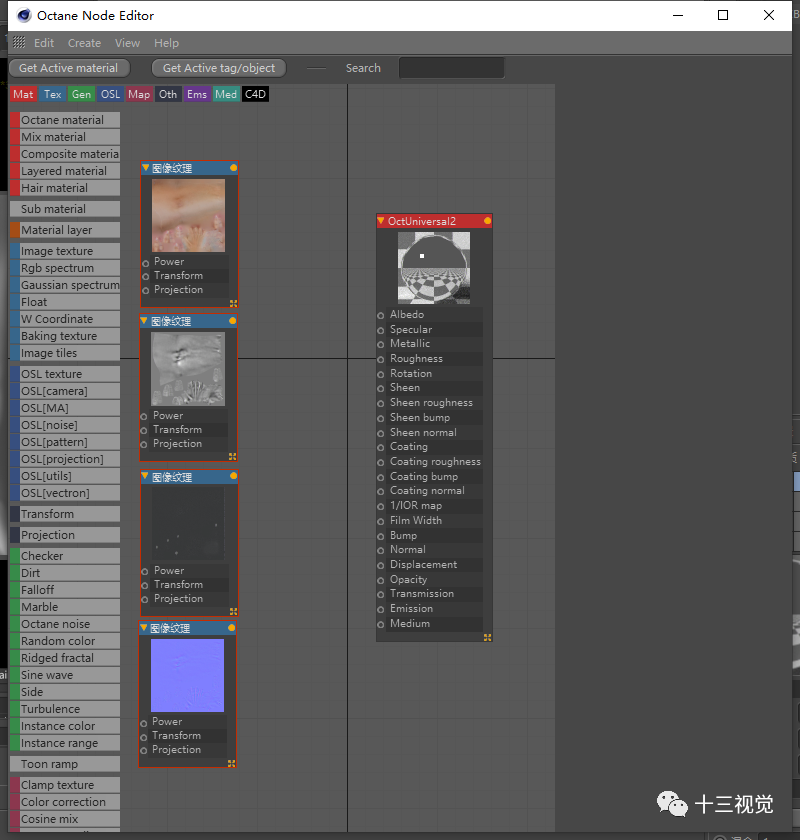Click the OctUniversal2 output dot
Image resolution: width=800 pixels, height=840 pixels.
pyautogui.click(x=487, y=221)
